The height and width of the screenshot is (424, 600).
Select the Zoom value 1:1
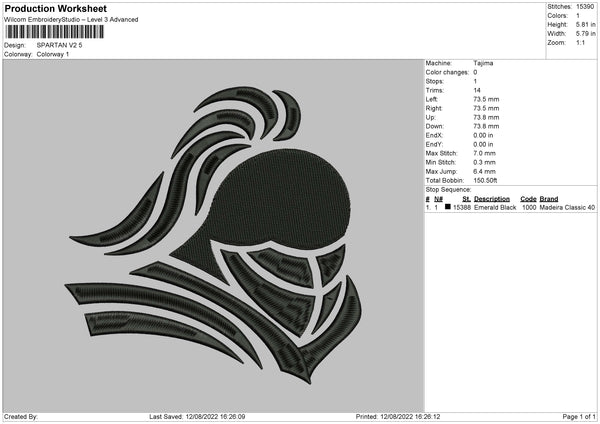tap(580, 43)
